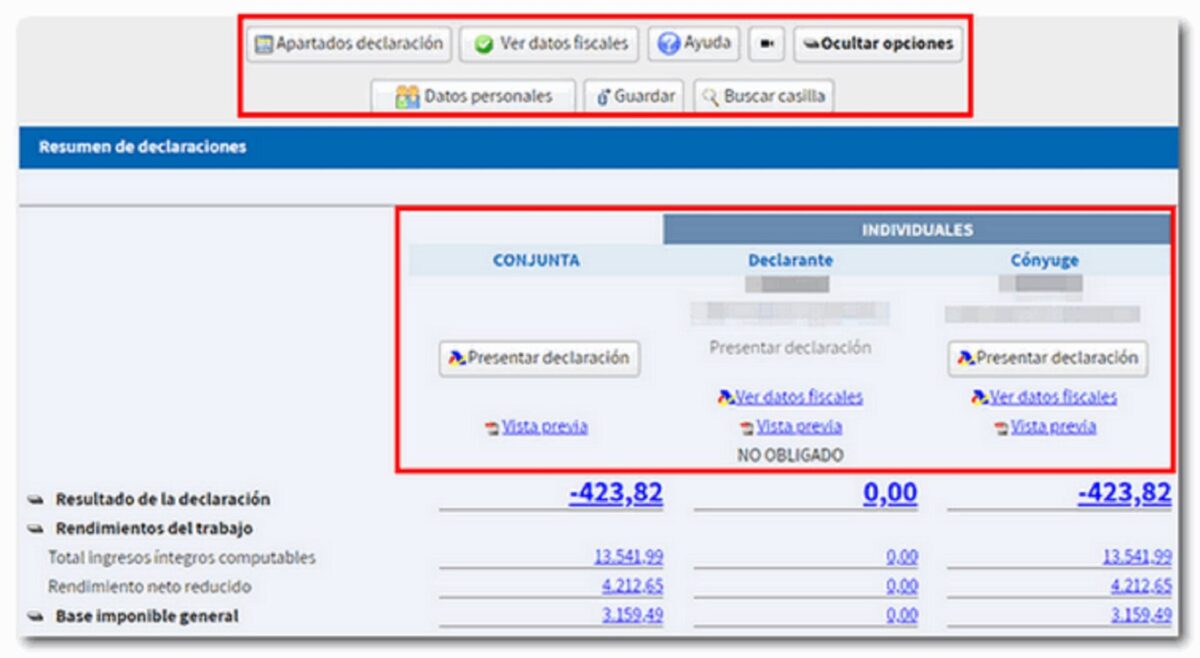Click Conjunta result -423,82
The image size is (1200, 658).
[616, 493]
